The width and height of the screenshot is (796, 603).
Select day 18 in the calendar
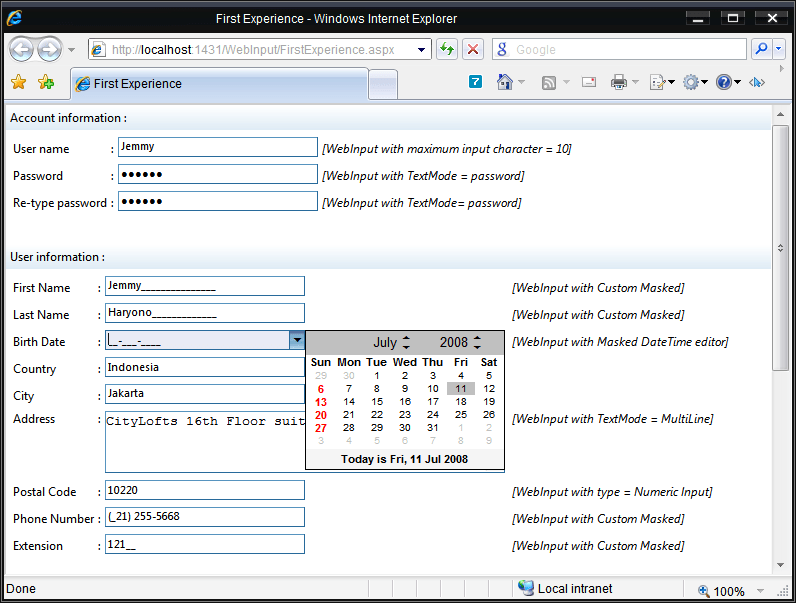pos(461,401)
